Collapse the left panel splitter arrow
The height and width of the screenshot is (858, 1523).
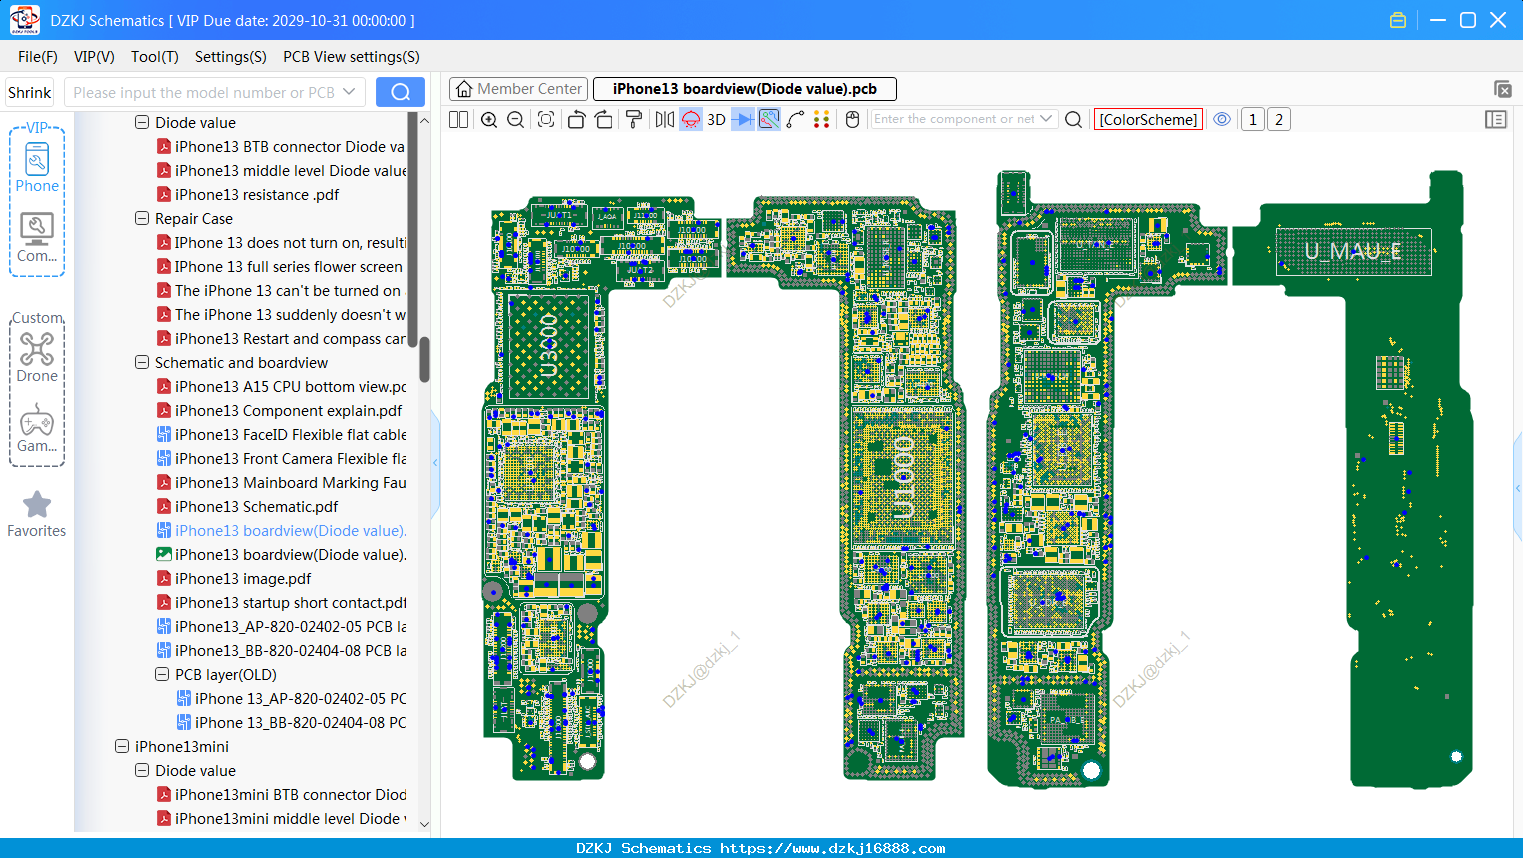click(x=435, y=462)
